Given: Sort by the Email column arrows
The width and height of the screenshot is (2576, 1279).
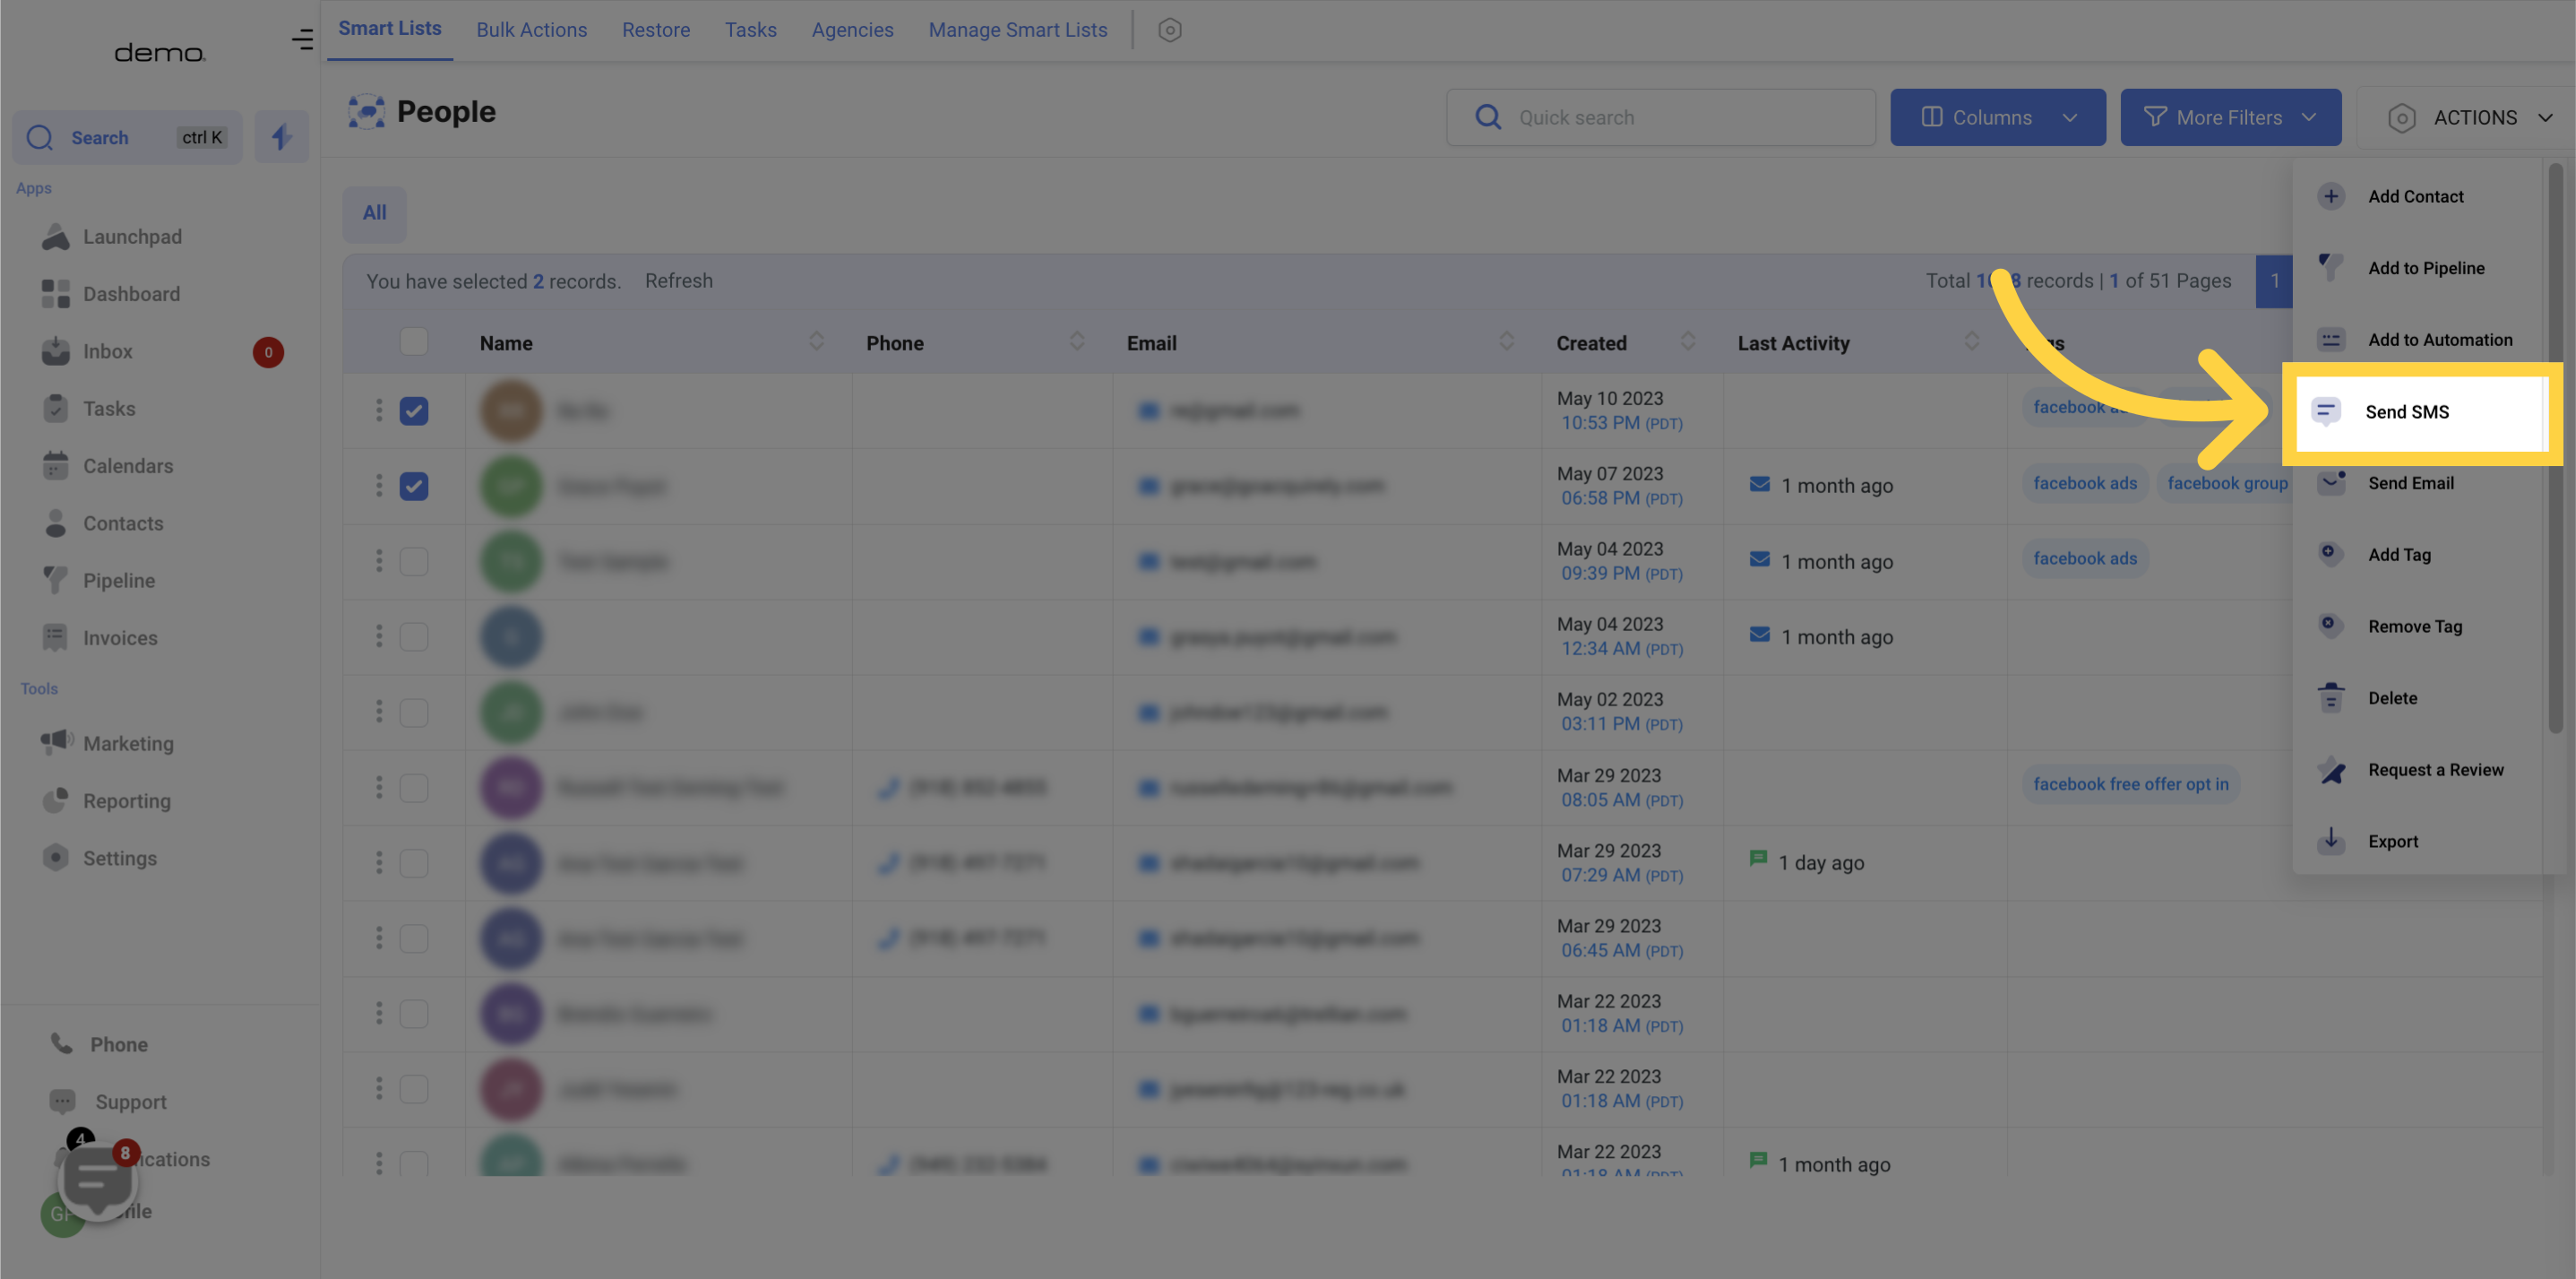Looking at the screenshot, I should click(x=1506, y=341).
